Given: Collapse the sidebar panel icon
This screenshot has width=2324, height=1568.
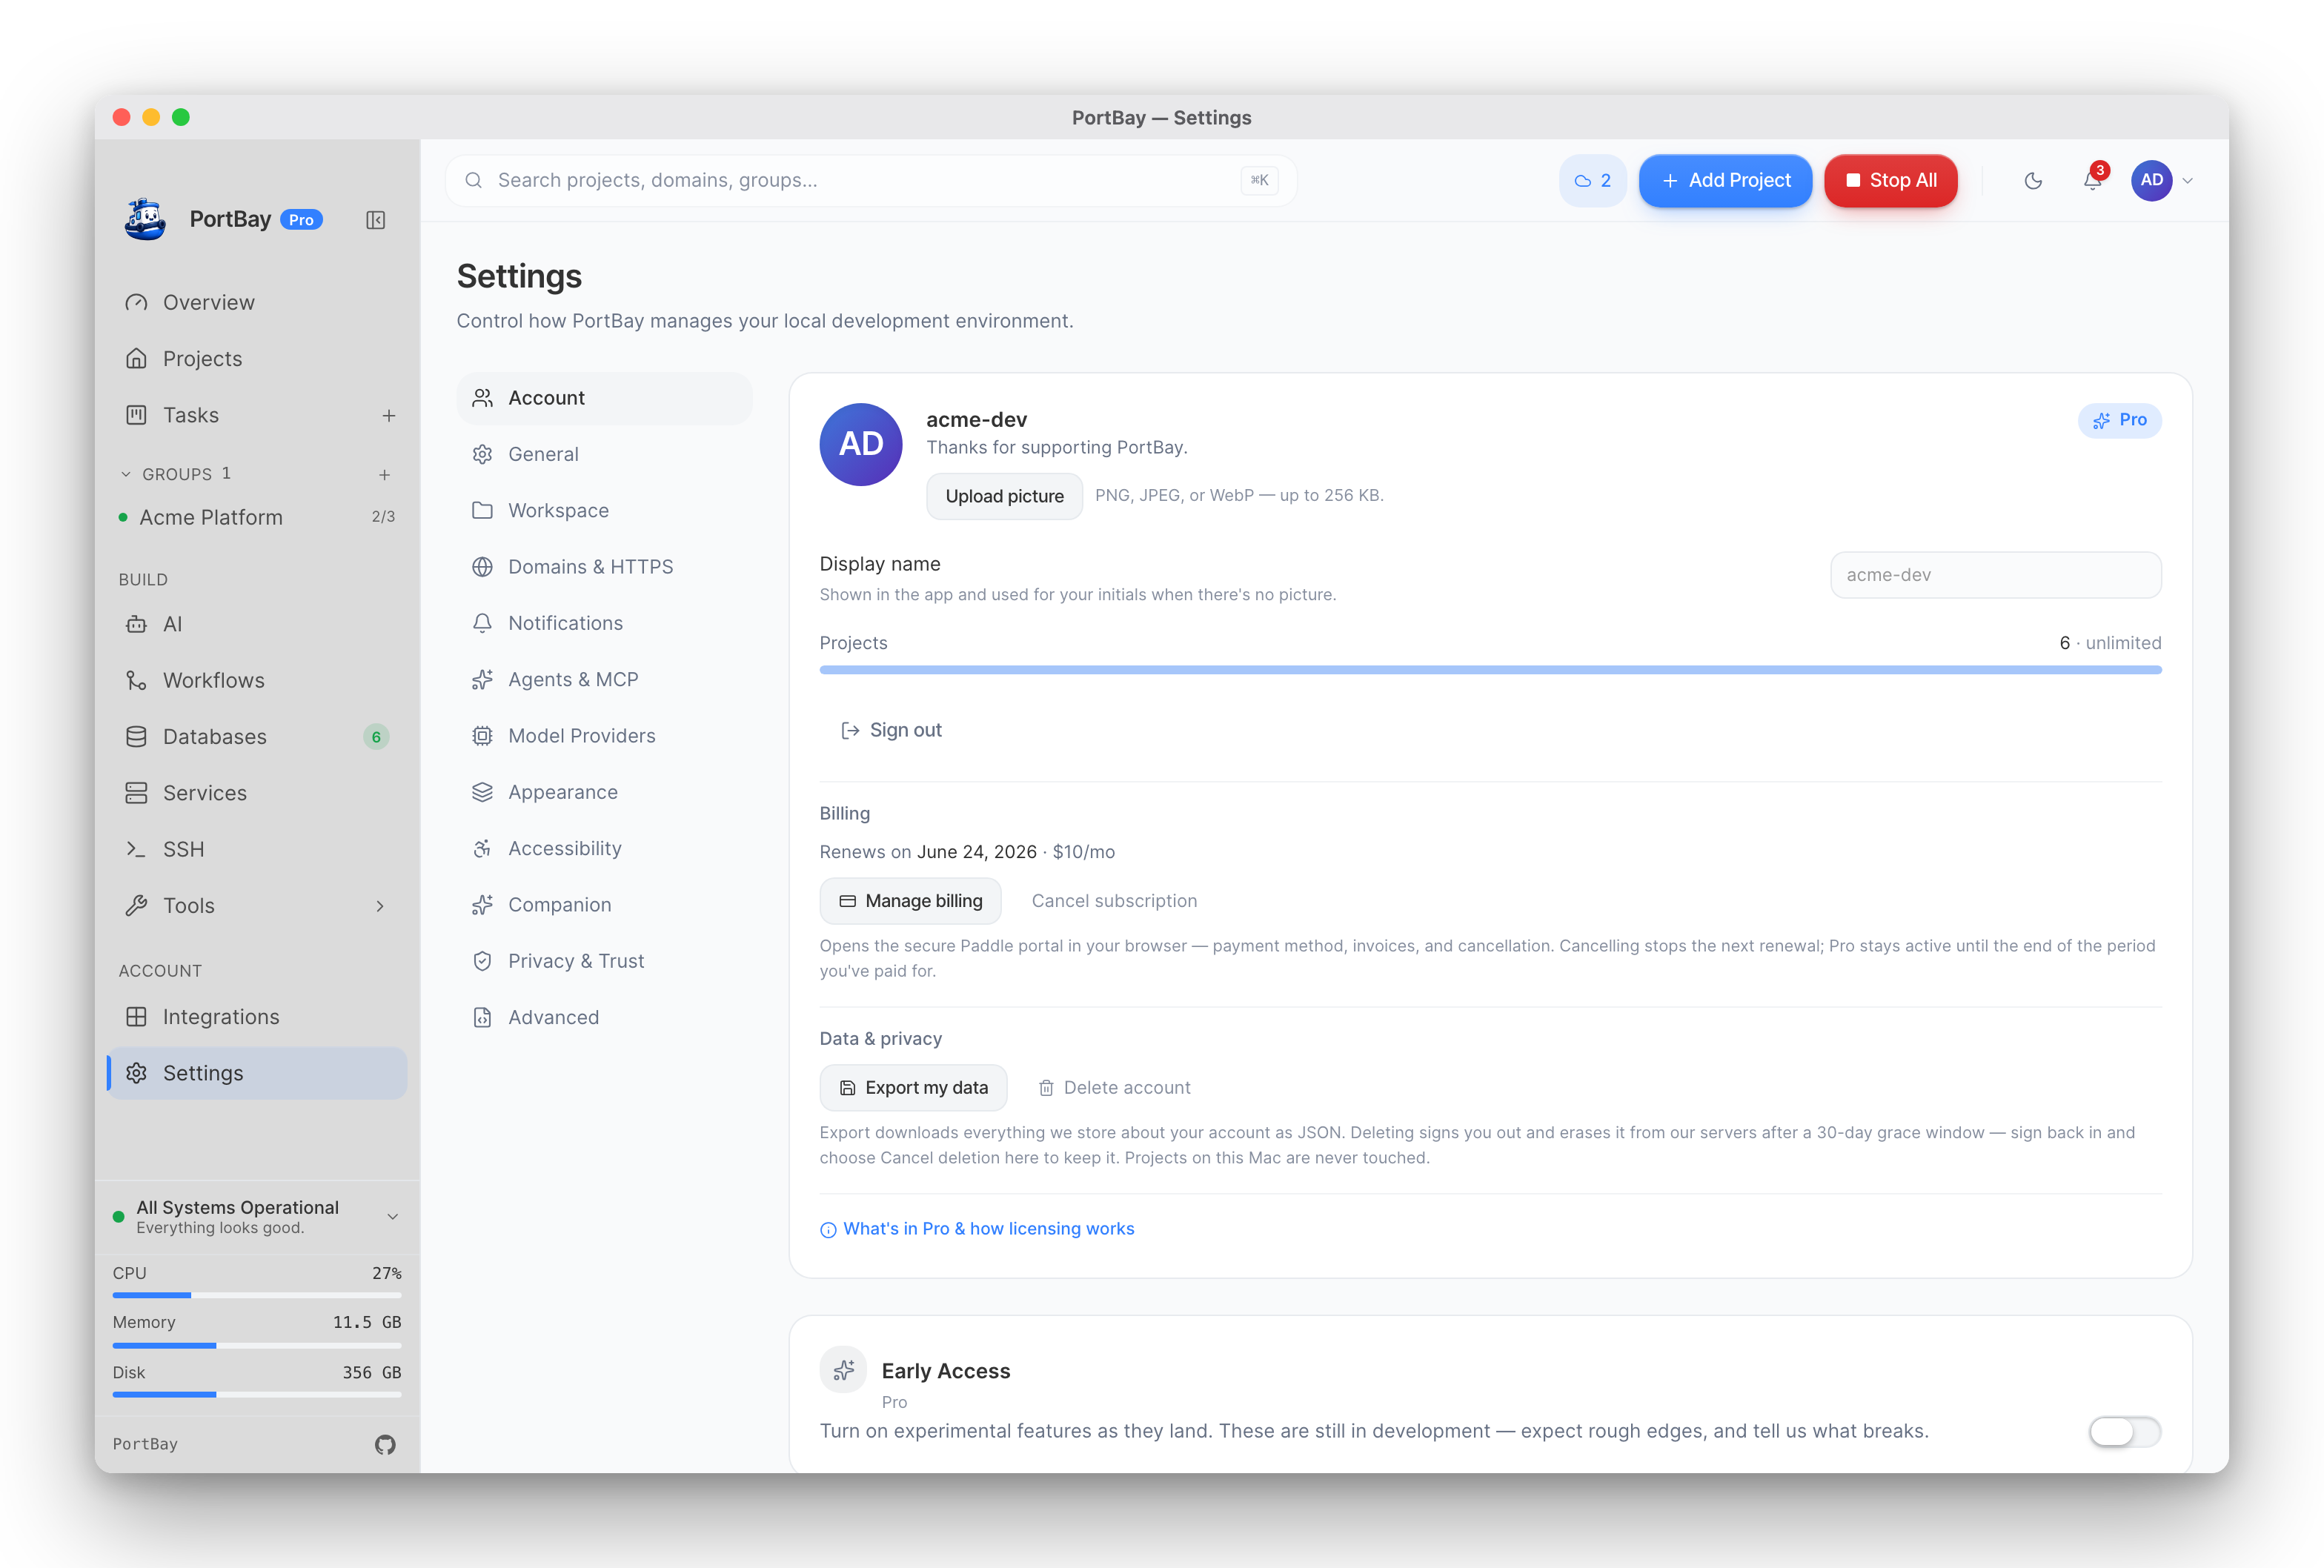Looking at the screenshot, I should tap(376, 220).
